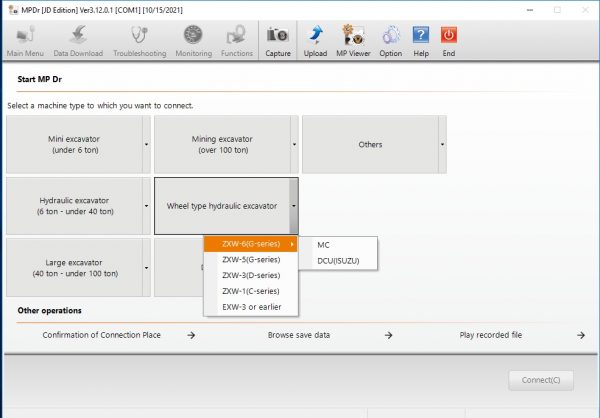Choose ZXW-6(G-series) from the menu
The image size is (600, 418).
point(251,244)
